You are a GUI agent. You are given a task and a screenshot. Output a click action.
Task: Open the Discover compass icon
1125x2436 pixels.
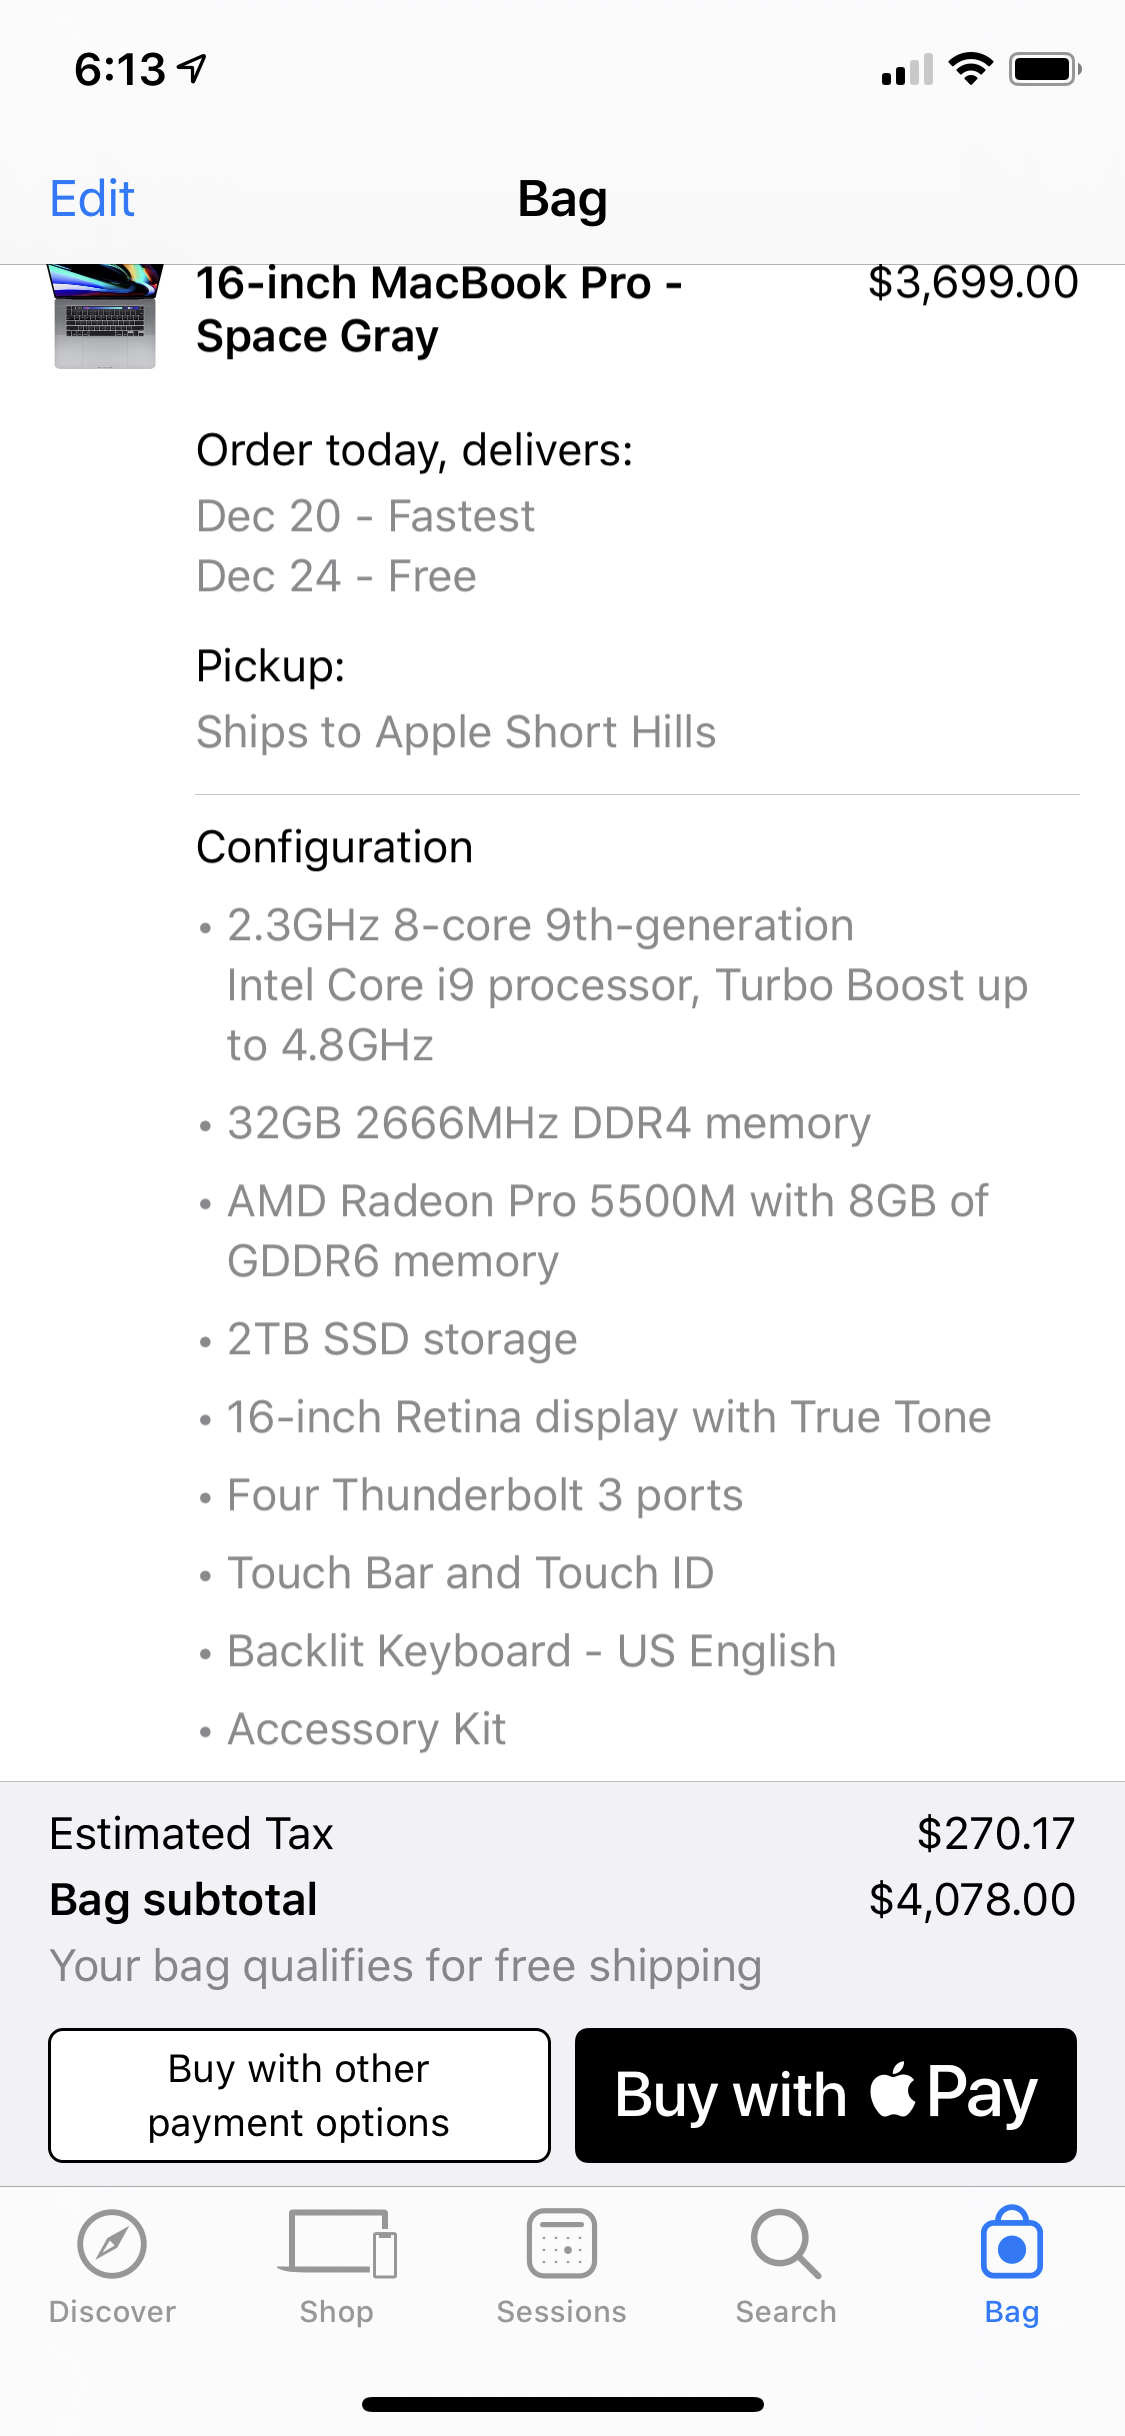tap(112, 2243)
